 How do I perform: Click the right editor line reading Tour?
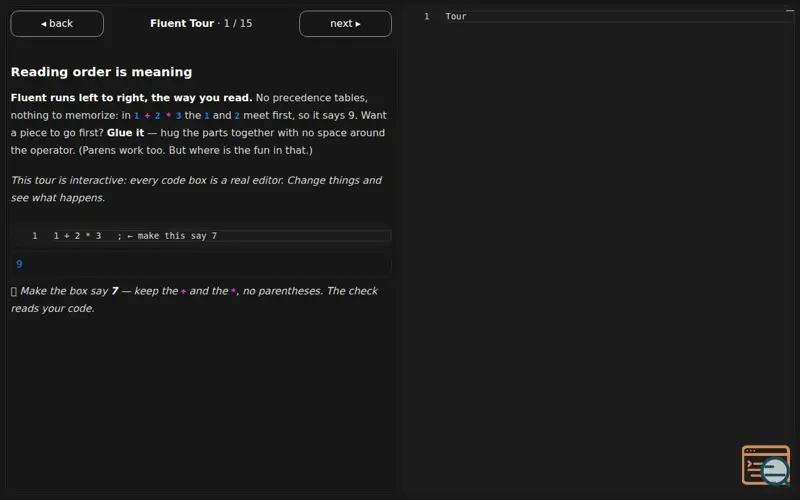[x=618, y=16]
